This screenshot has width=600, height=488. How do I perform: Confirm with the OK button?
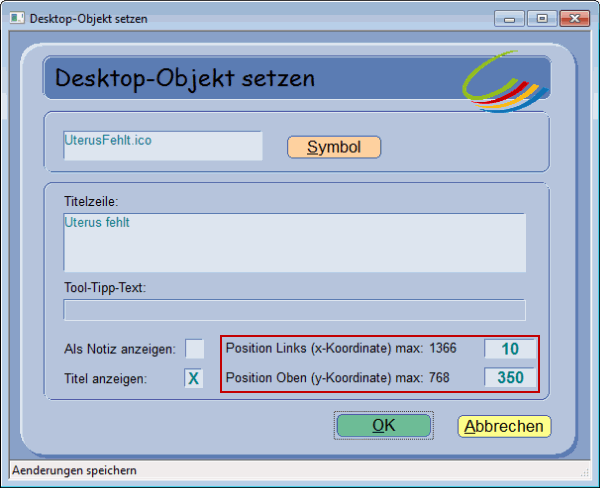pyautogui.click(x=384, y=425)
